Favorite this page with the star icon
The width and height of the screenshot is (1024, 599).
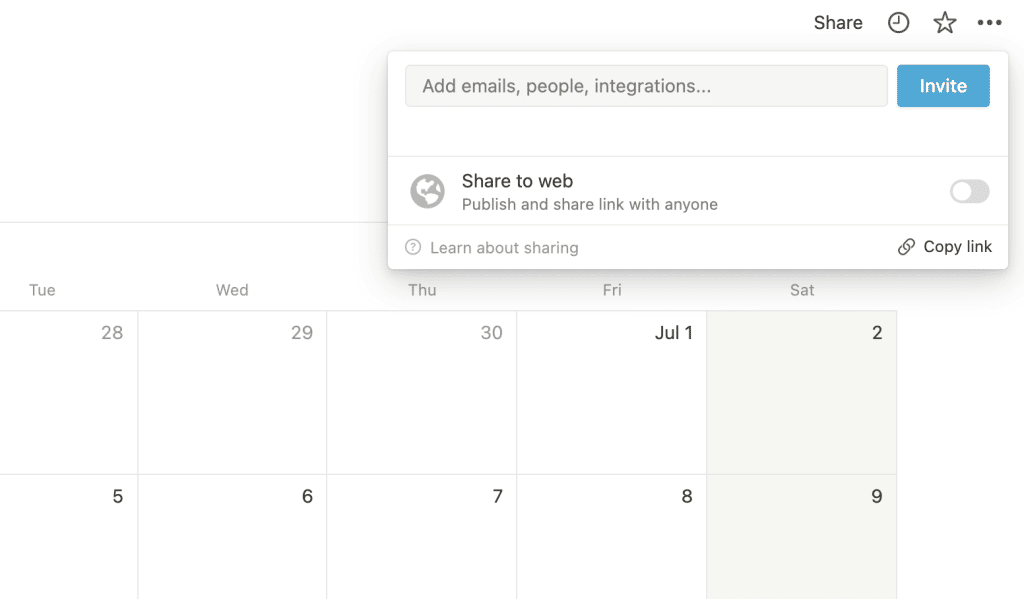click(944, 23)
